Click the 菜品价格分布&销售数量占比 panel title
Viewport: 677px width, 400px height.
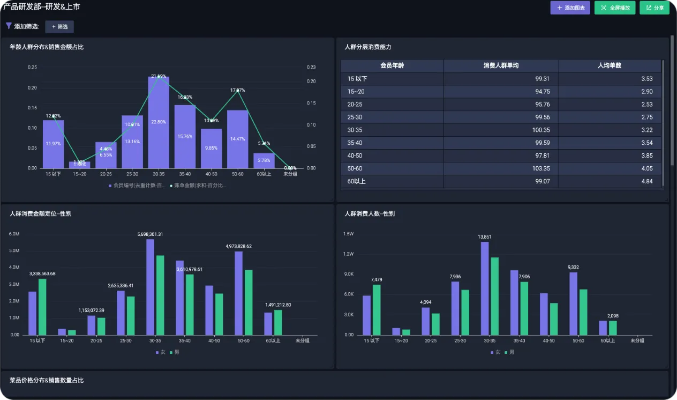tap(47, 380)
